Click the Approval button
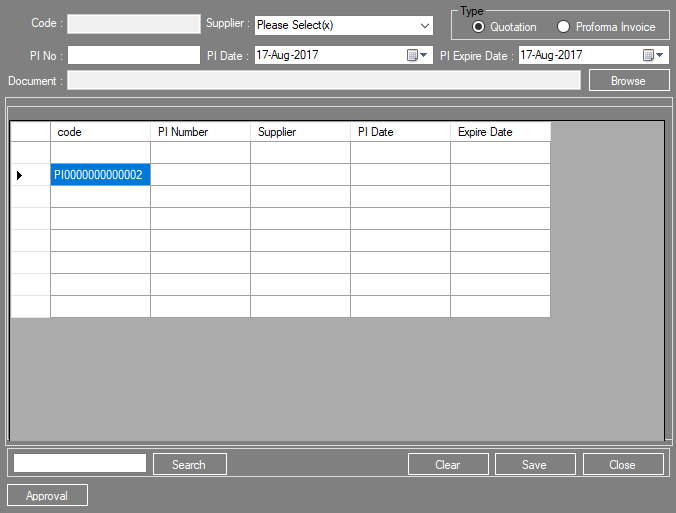Viewport: 676px width, 513px height. point(47,495)
